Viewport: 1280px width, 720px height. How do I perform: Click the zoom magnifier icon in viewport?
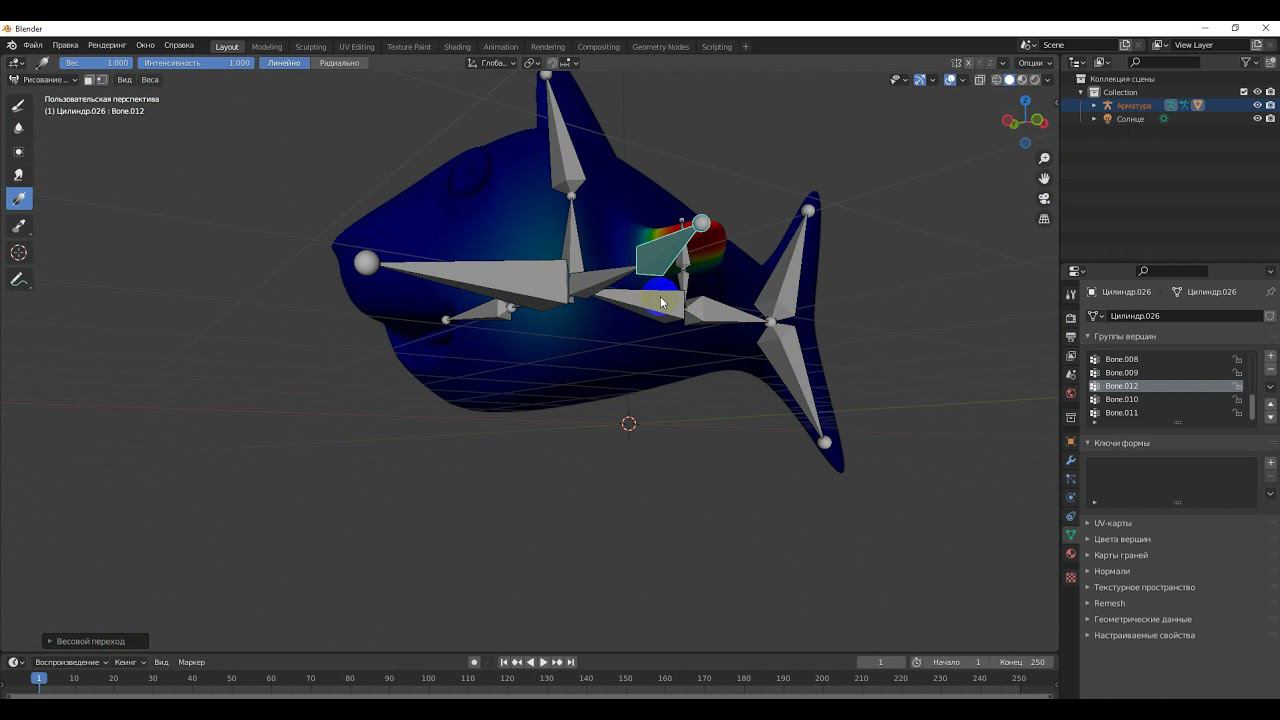pos(1044,159)
